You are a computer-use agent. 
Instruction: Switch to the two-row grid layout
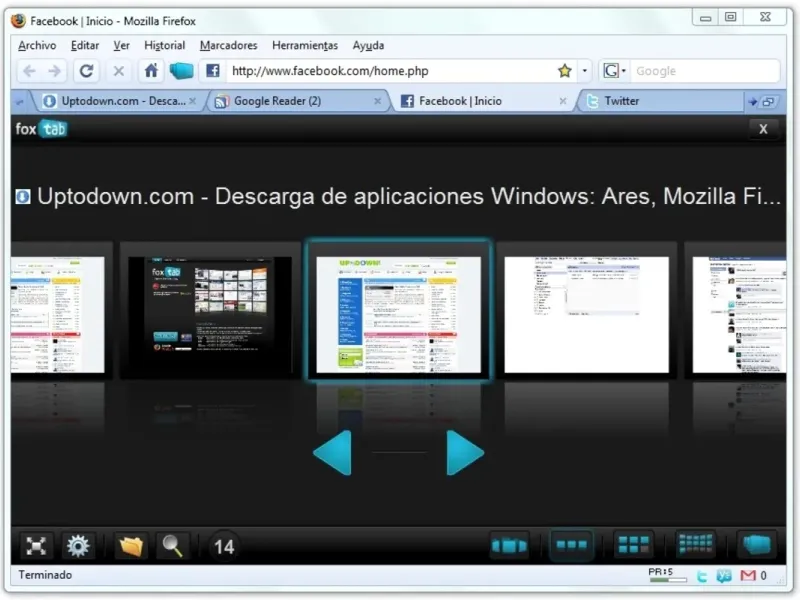click(633, 545)
